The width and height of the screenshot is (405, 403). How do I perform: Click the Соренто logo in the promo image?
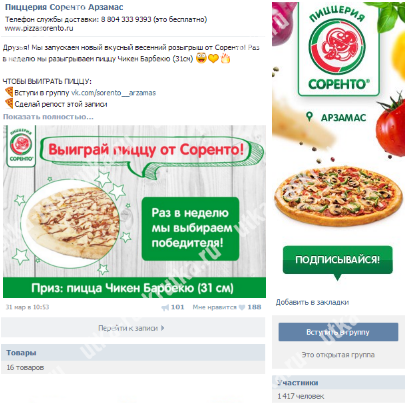21,145
